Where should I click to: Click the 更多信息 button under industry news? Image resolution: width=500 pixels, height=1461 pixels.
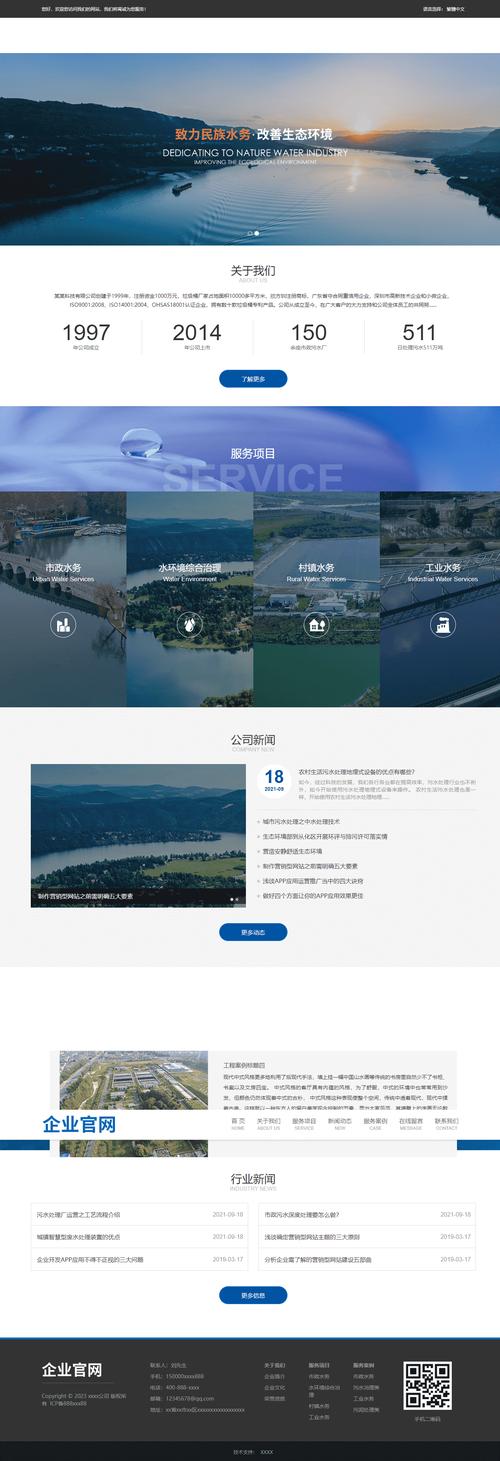(x=253, y=1295)
